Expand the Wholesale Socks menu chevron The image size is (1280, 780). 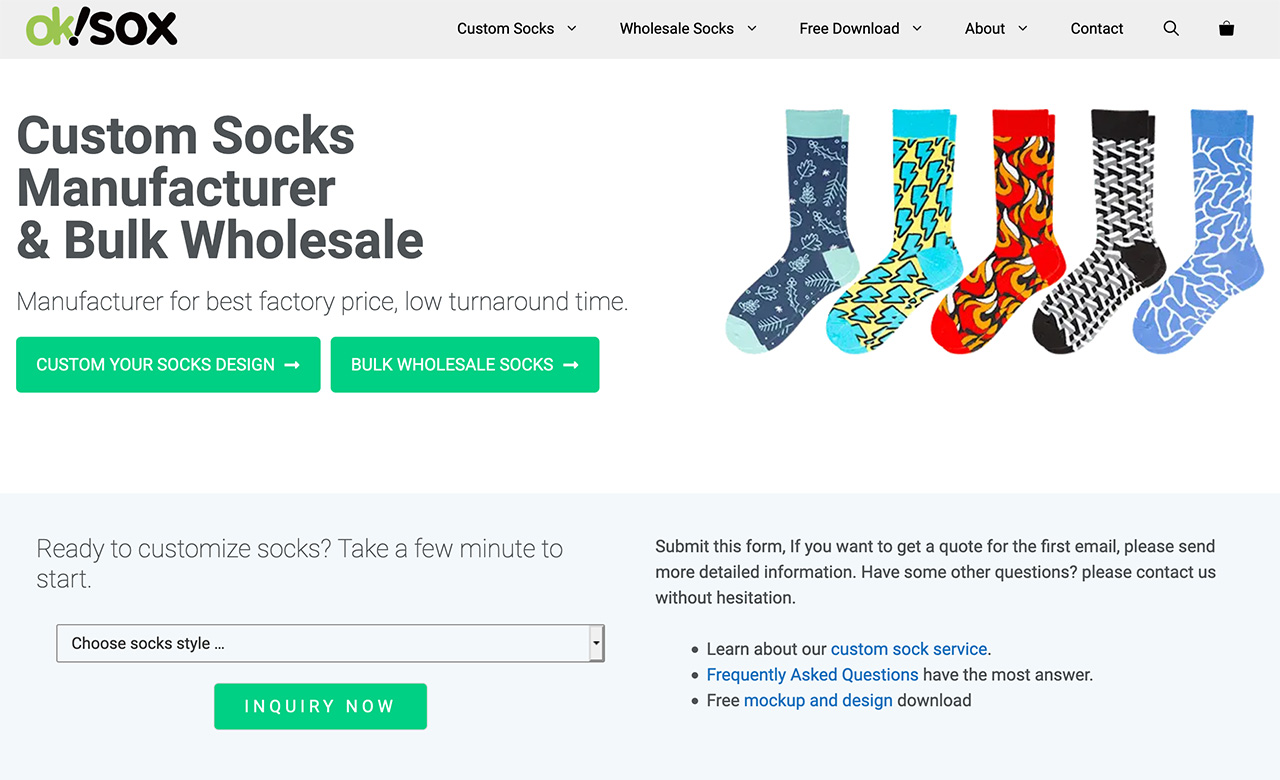752,29
